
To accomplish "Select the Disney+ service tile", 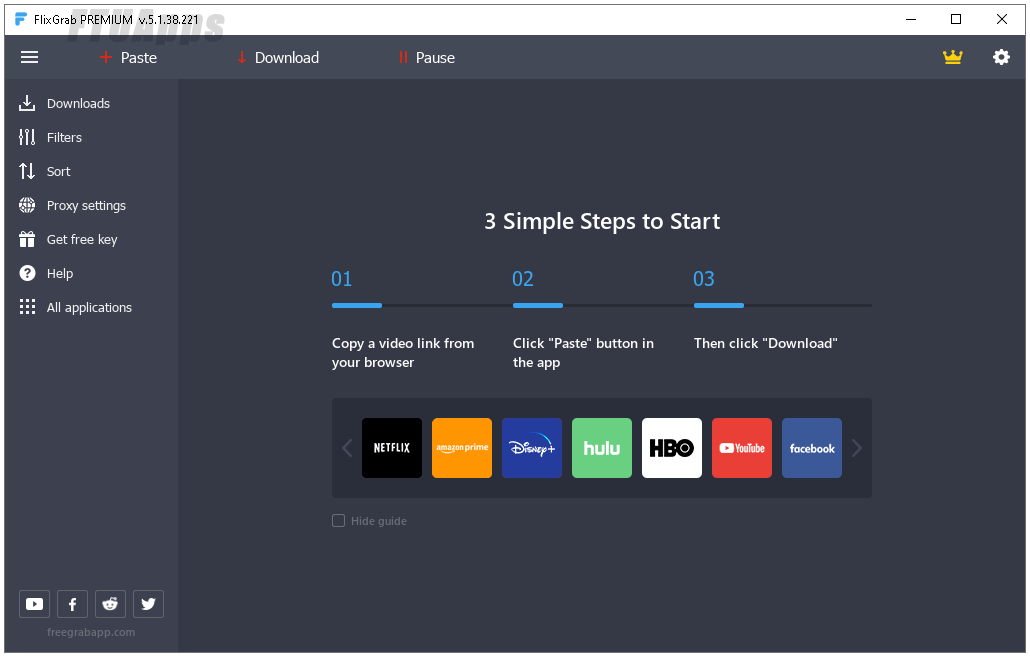I will [x=532, y=448].
